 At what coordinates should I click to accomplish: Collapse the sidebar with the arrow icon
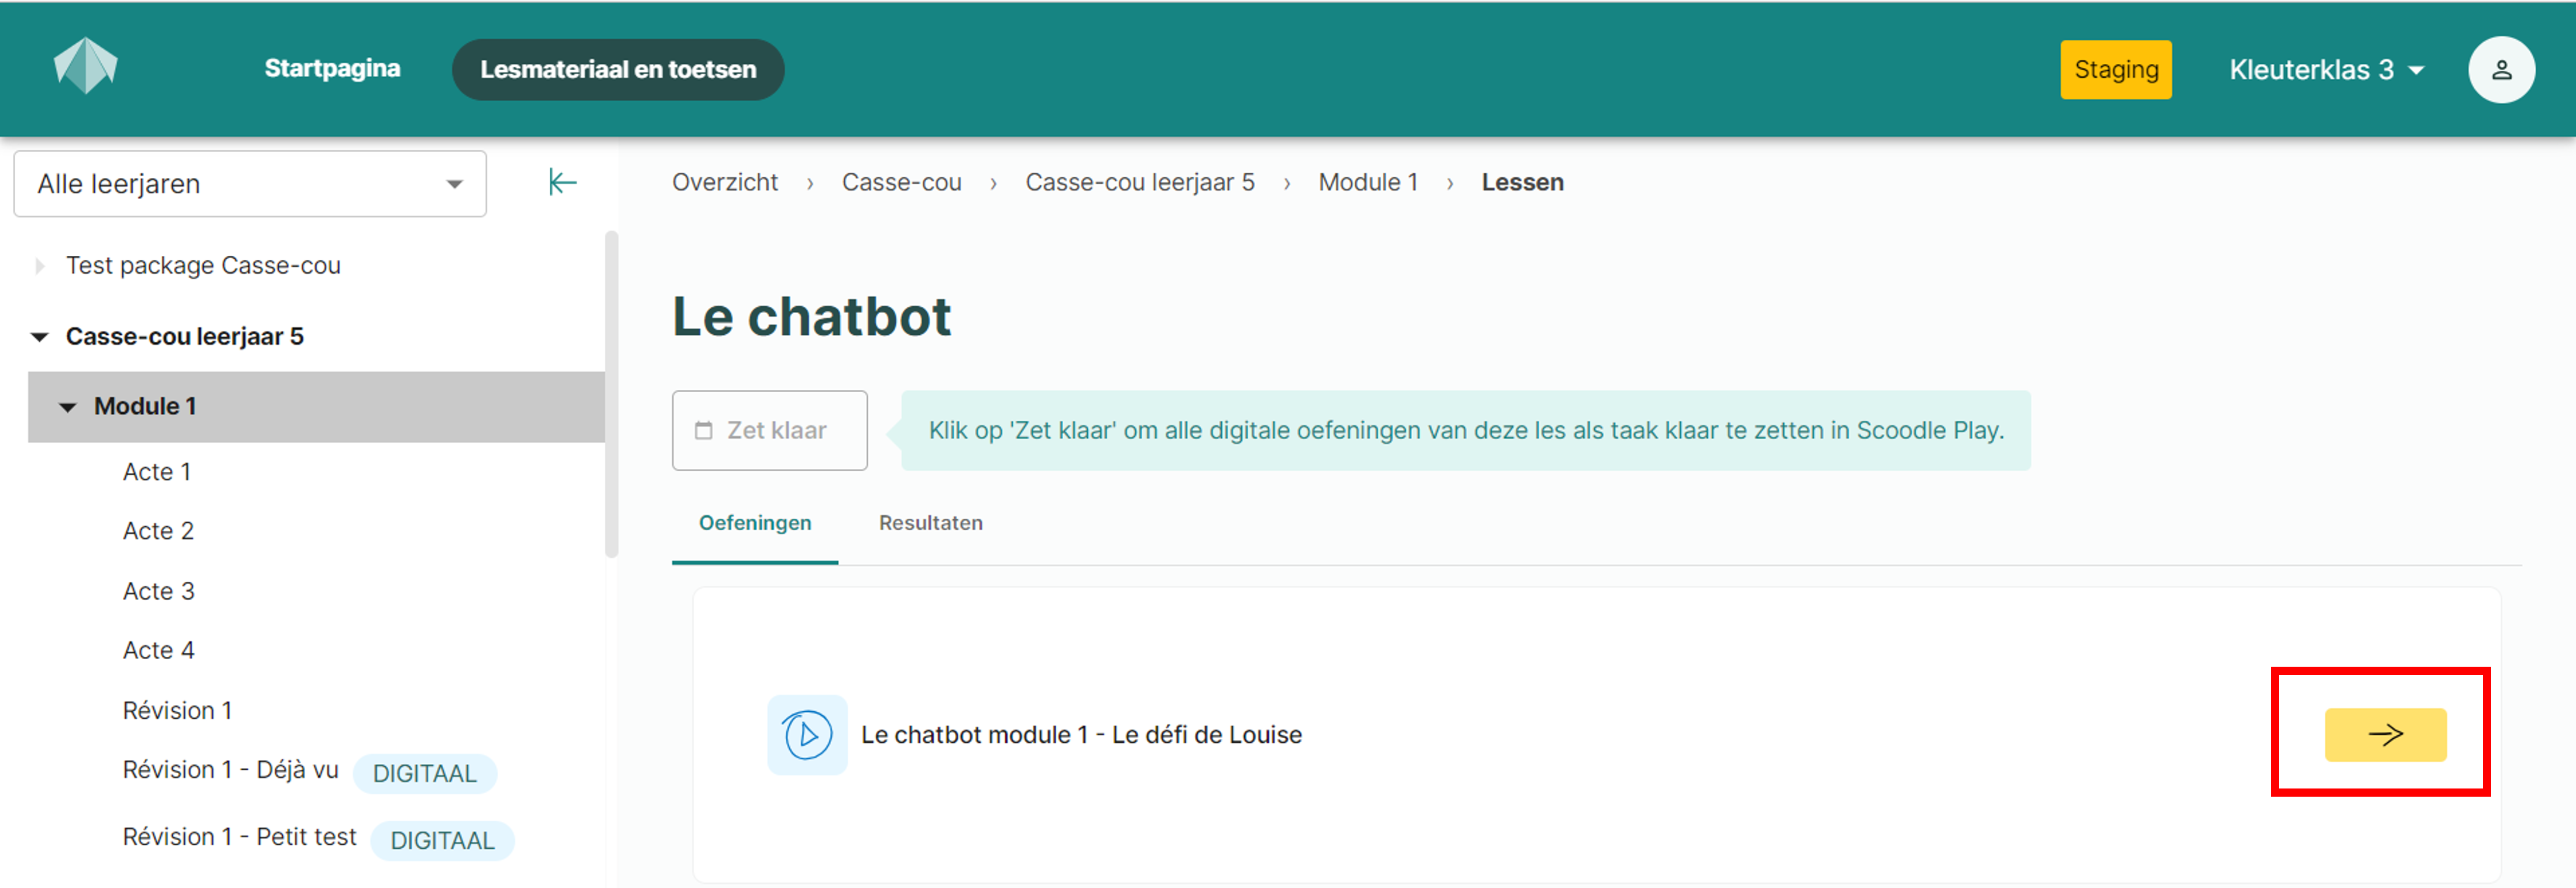tap(562, 183)
